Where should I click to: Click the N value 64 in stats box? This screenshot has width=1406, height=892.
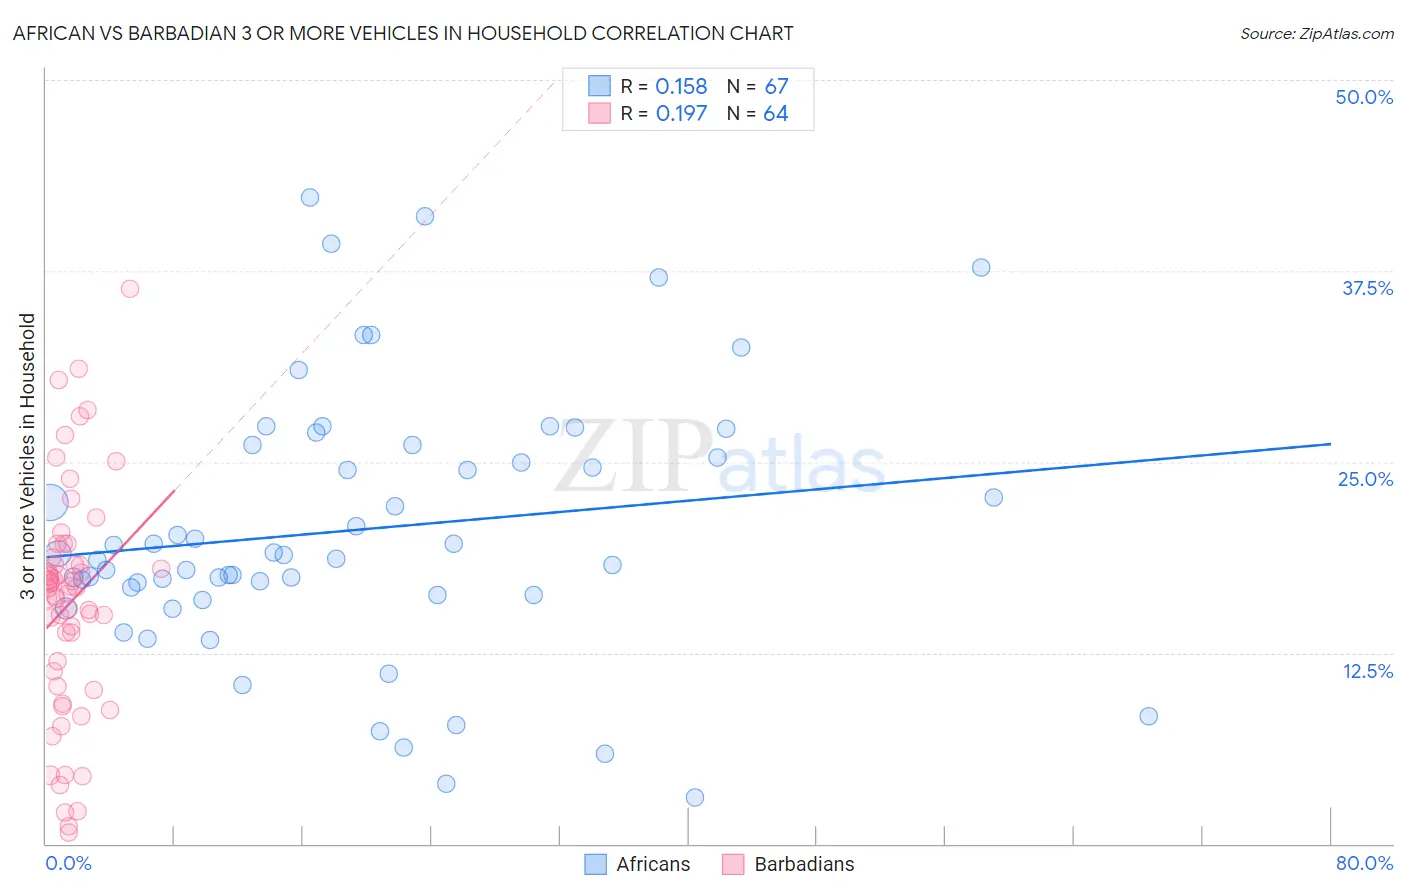coord(775,113)
